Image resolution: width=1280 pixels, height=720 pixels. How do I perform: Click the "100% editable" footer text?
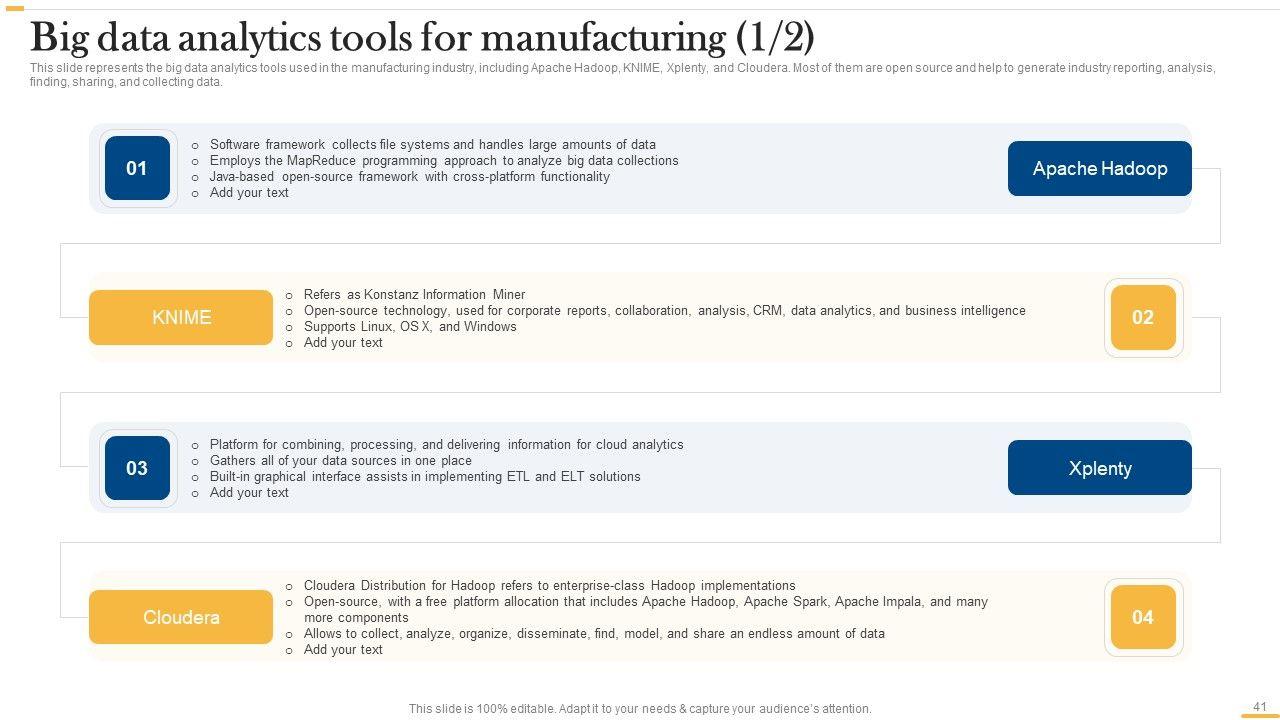point(640,709)
